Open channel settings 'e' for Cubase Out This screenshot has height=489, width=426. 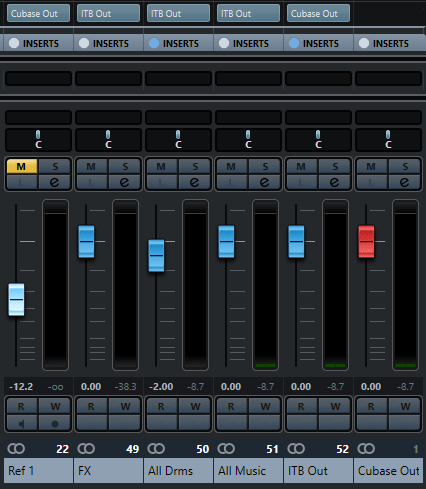click(x=405, y=182)
